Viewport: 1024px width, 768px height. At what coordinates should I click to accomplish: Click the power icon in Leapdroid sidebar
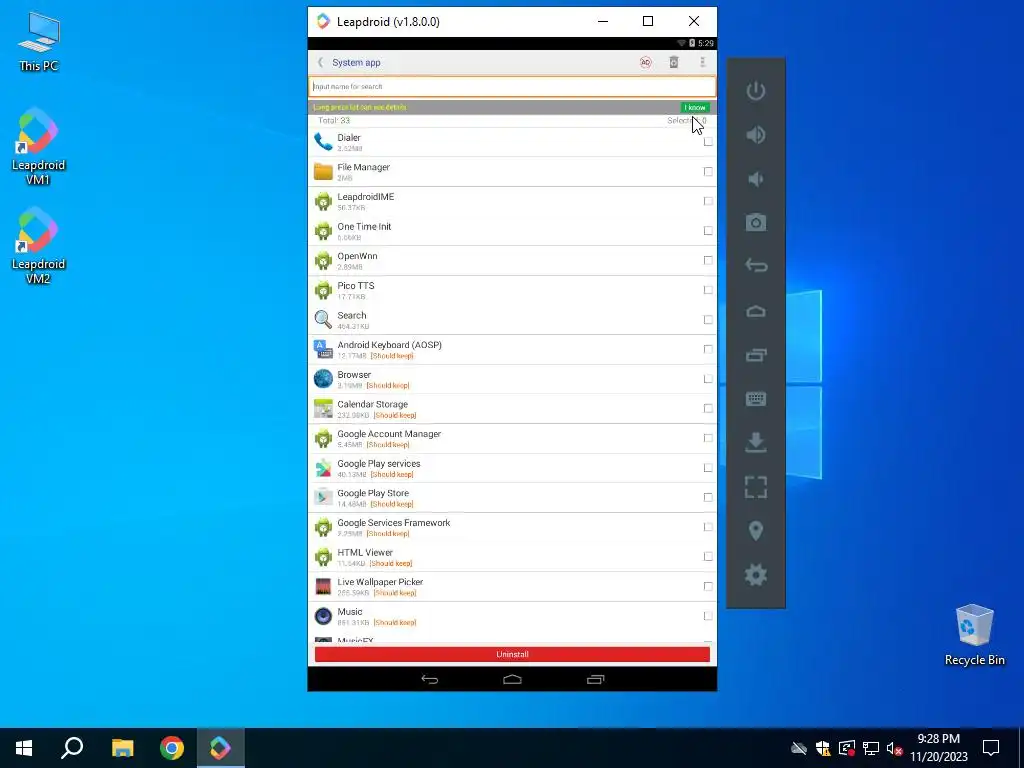[756, 90]
